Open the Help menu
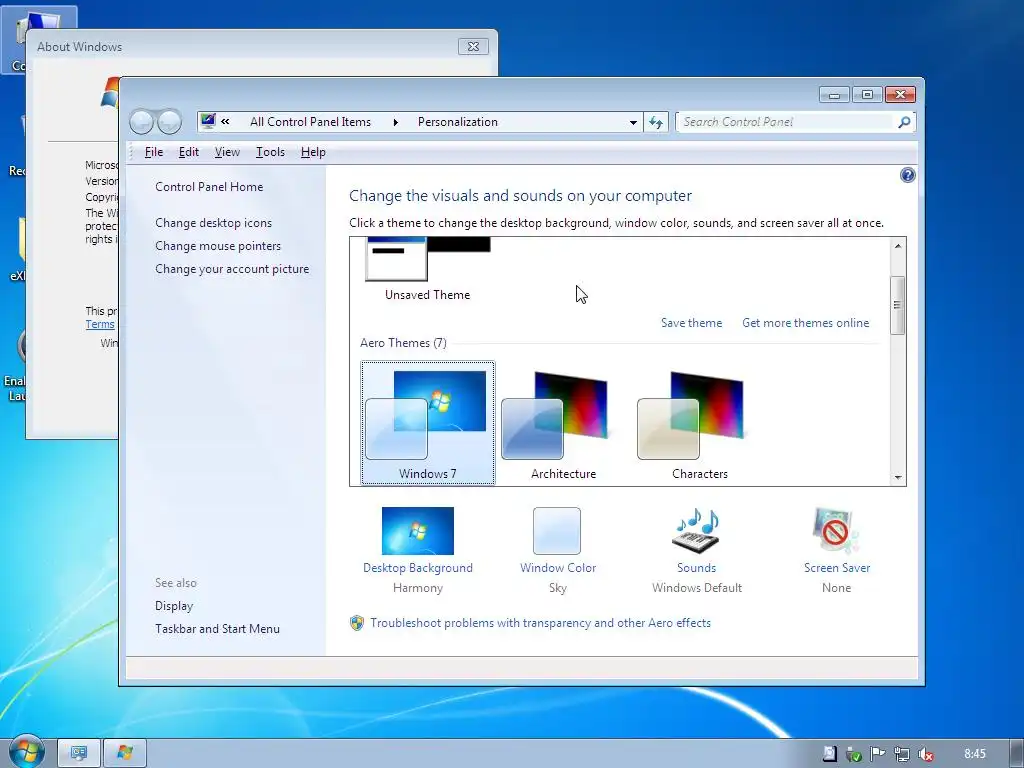Viewport: 1024px width, 768px height. pyautogui.click(x=313, y=152)
